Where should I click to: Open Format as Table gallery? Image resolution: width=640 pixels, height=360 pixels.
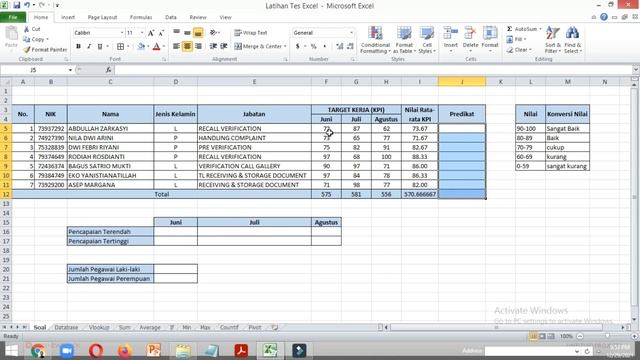pos(404,40)
